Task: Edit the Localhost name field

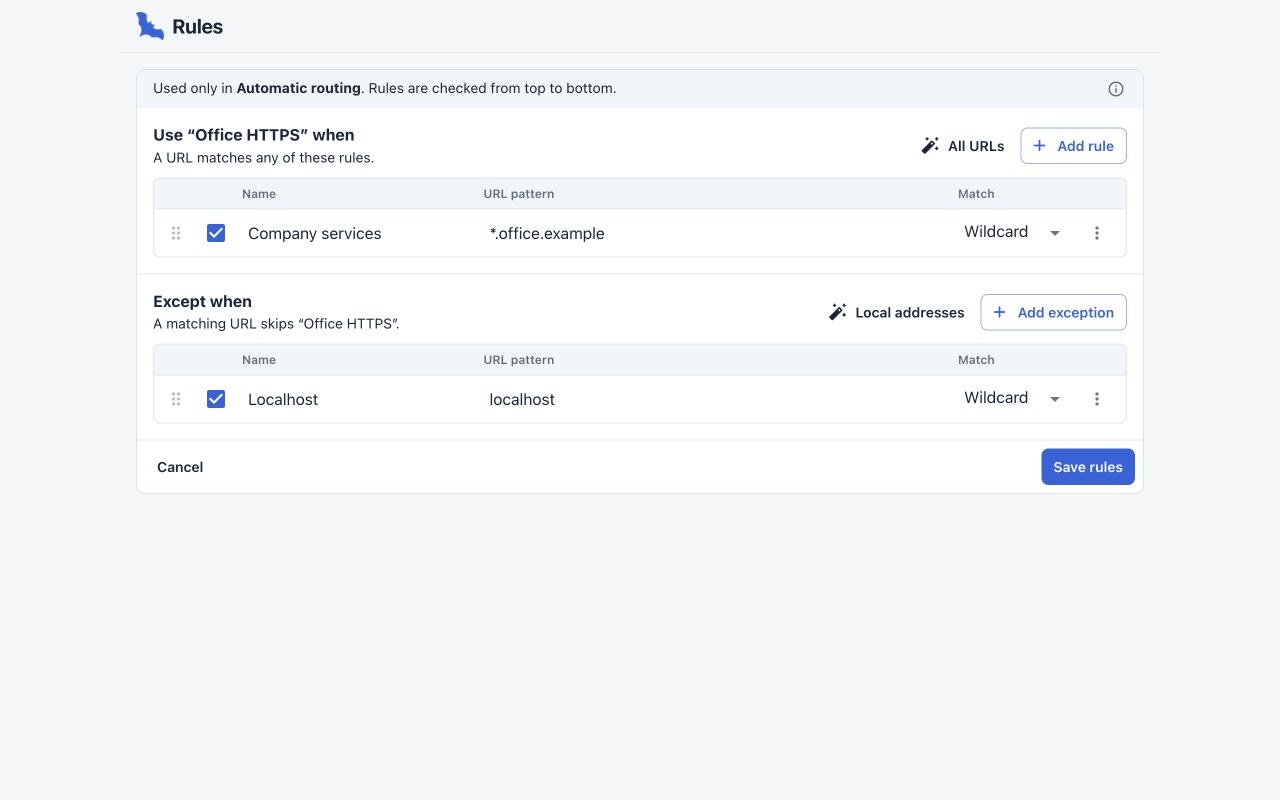Action: [357, 399]
